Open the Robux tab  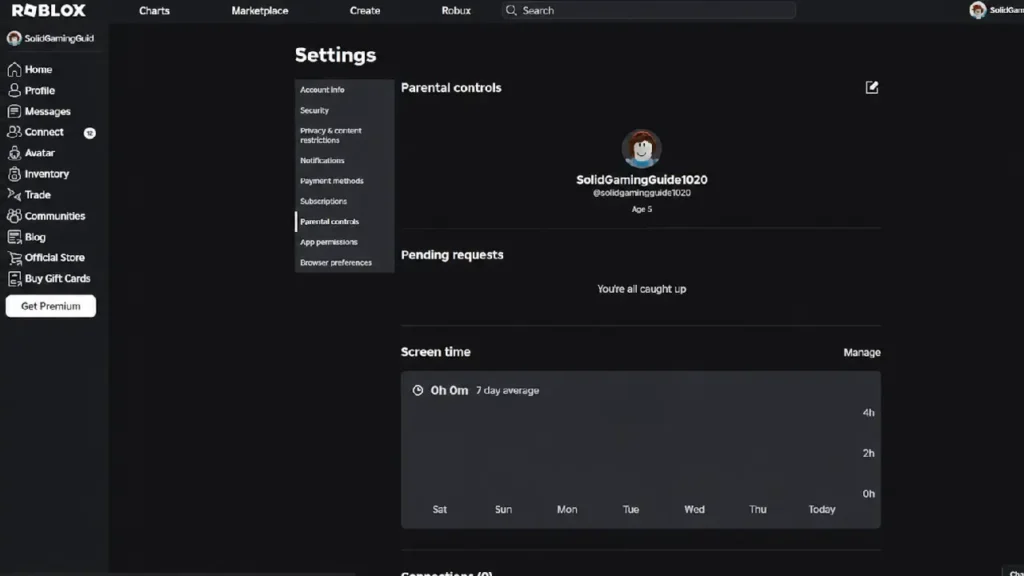456,10
